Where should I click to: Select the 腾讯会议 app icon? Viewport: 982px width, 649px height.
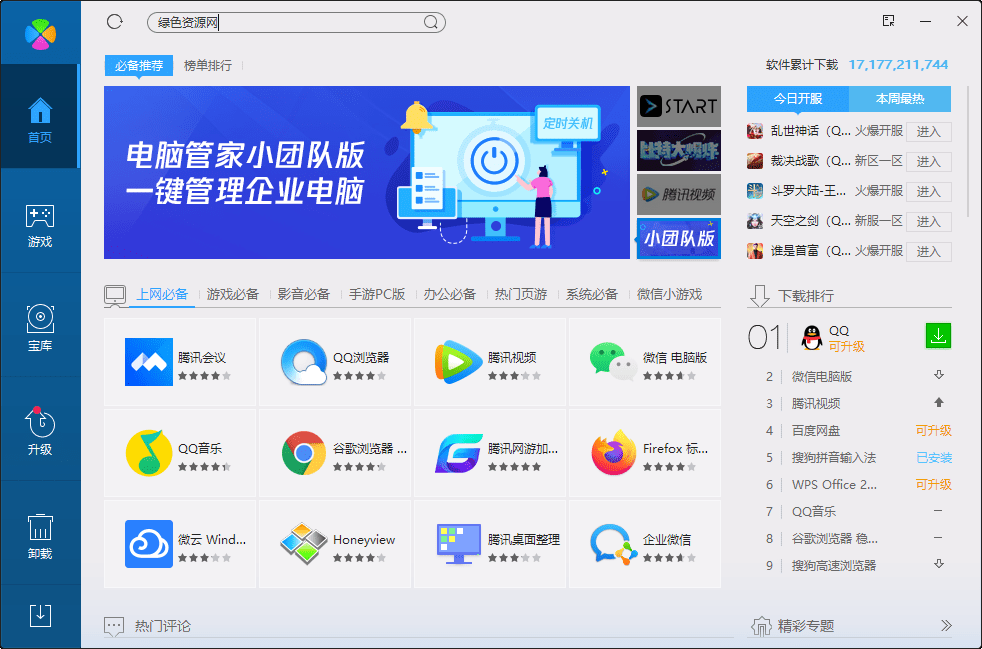[x=149, y=359]
